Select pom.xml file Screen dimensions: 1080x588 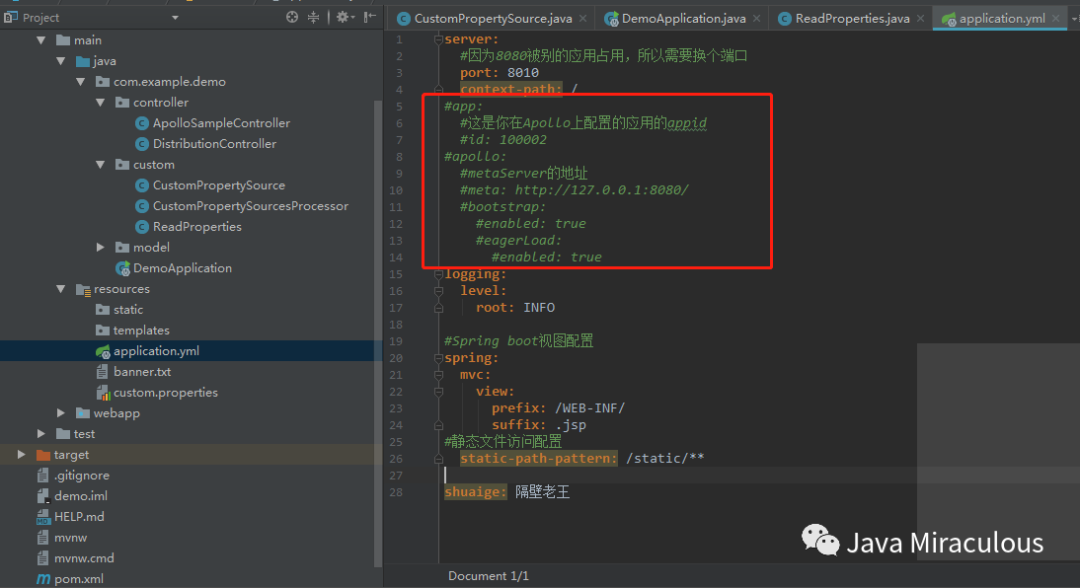[x=79, y=578]
